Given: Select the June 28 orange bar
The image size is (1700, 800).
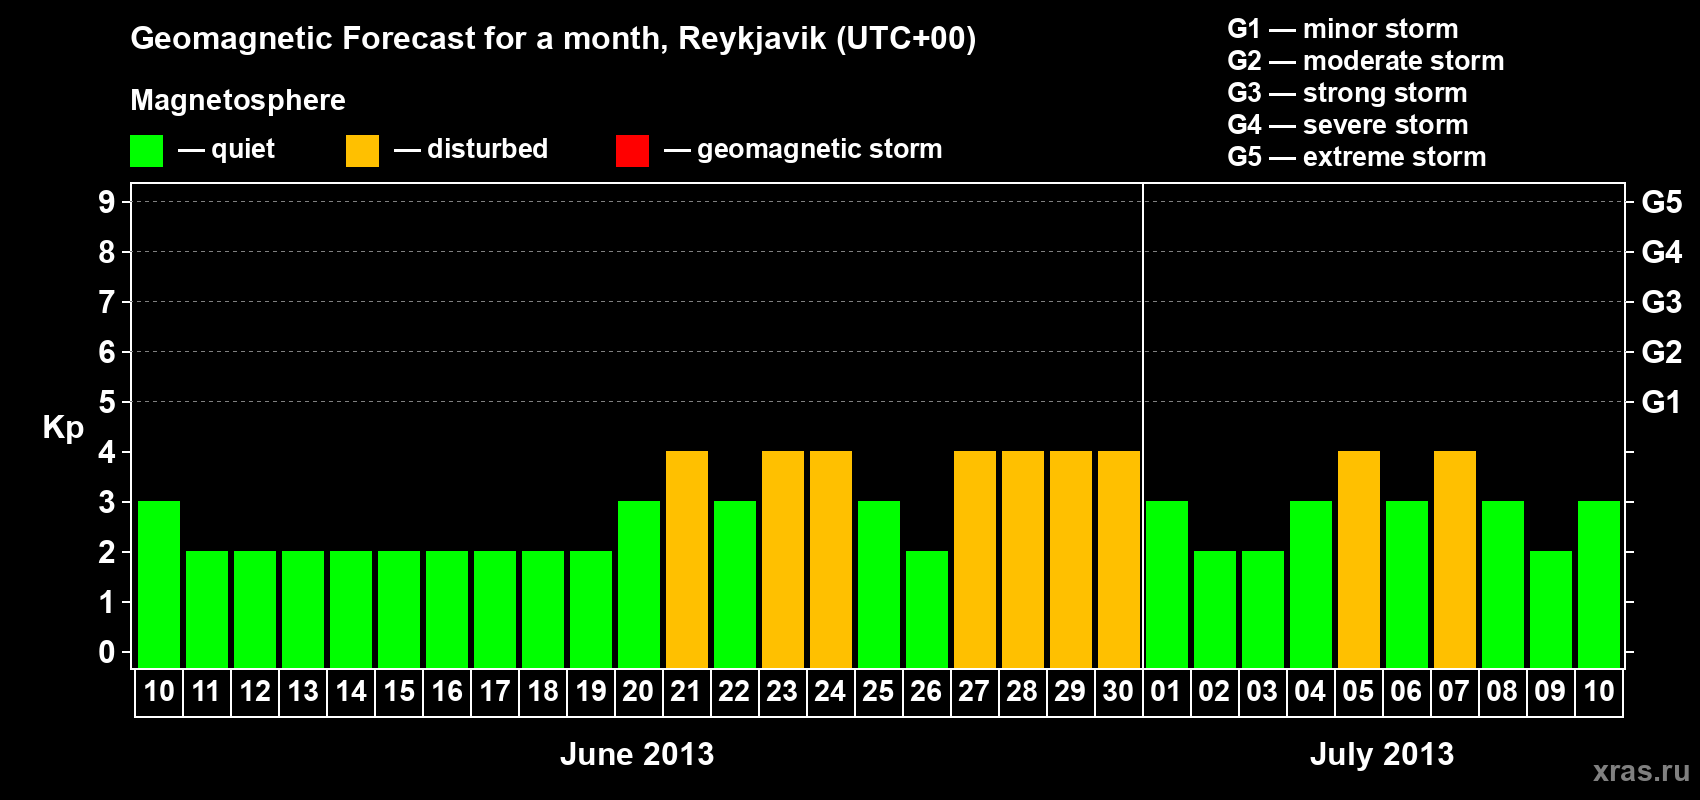Looking at the screenshot, I should pyautogui.click(x=1023, y=559).
